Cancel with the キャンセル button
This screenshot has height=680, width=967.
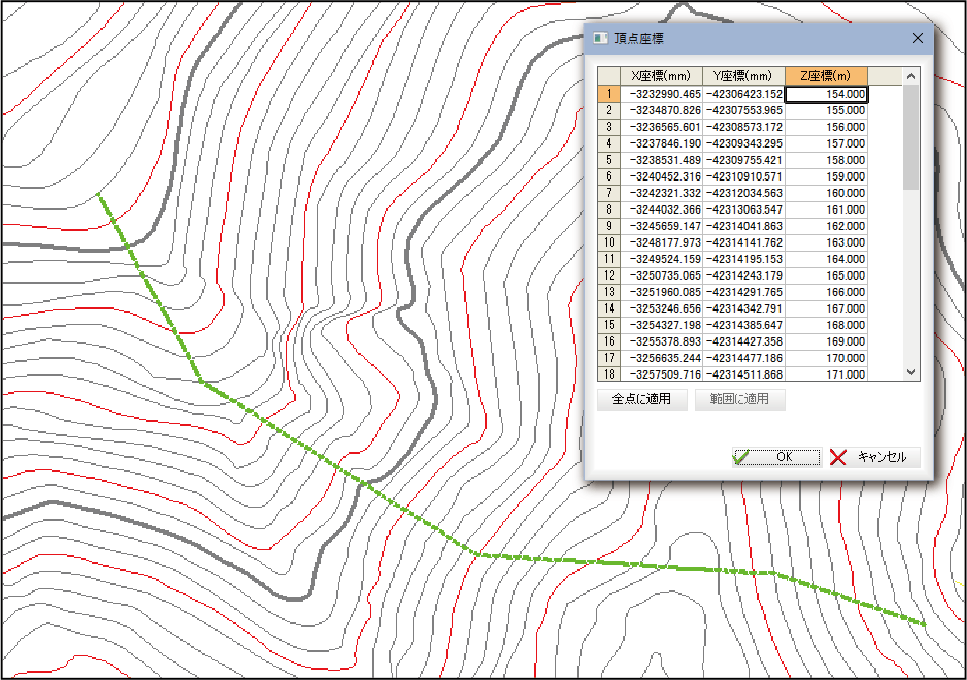point(875,457)
